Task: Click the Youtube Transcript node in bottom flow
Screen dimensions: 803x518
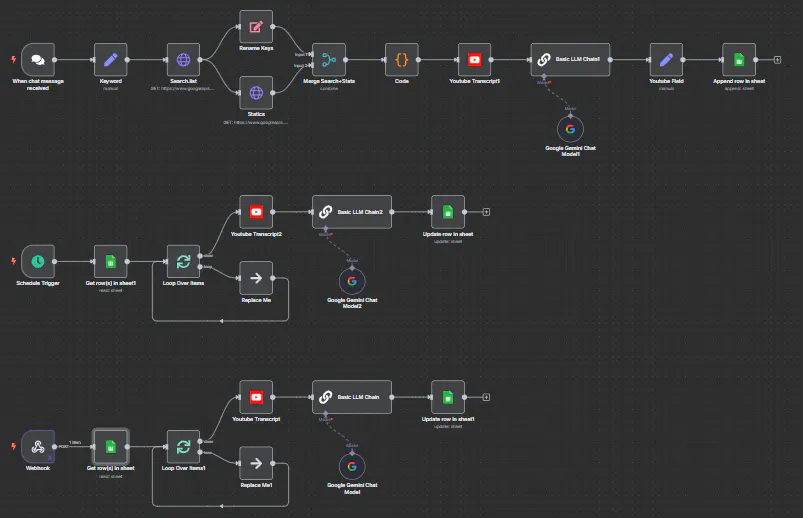Action: [256, 397]
